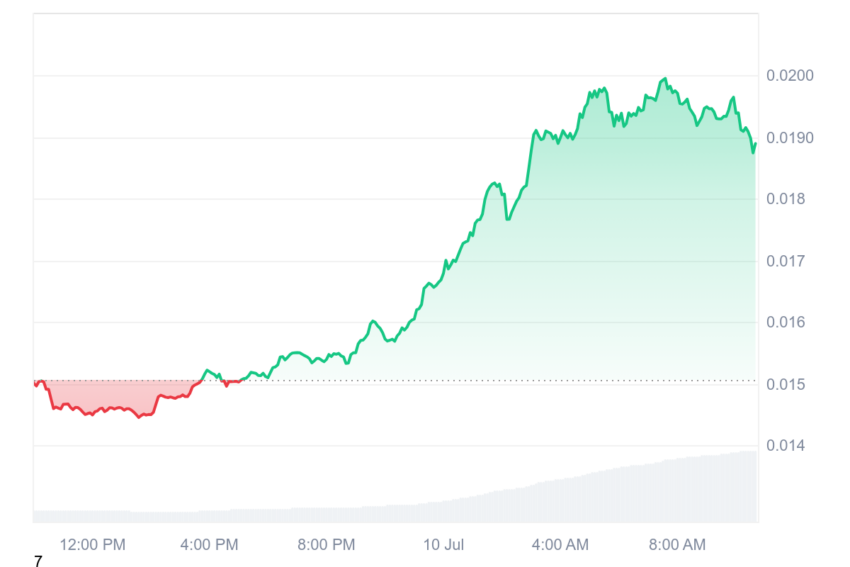
Task: Click the 4:00 PM time label
Action: coord(209,544)
